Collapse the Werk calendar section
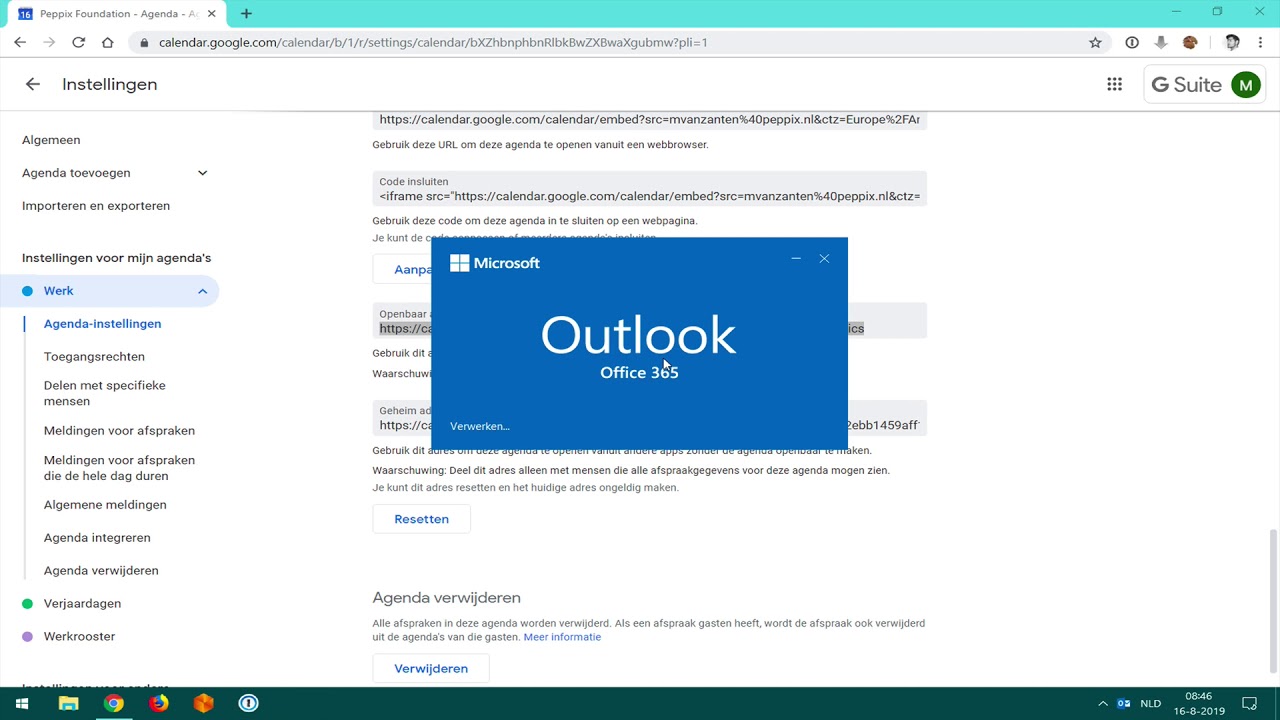Screen dimensions: 1280x720 pos(202,291)
